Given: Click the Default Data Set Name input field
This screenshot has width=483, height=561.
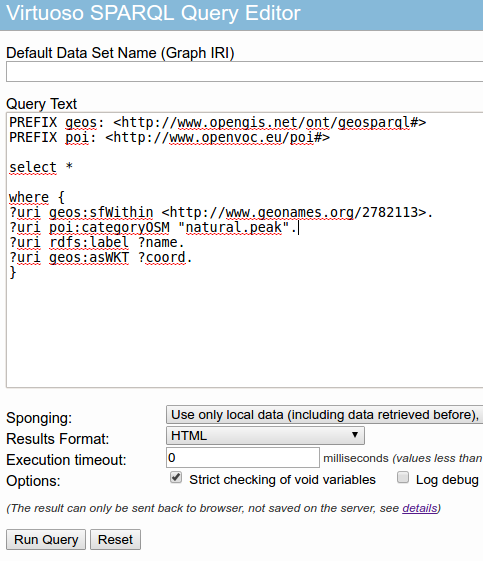Looking at the screenshot, I should (245, 72).
